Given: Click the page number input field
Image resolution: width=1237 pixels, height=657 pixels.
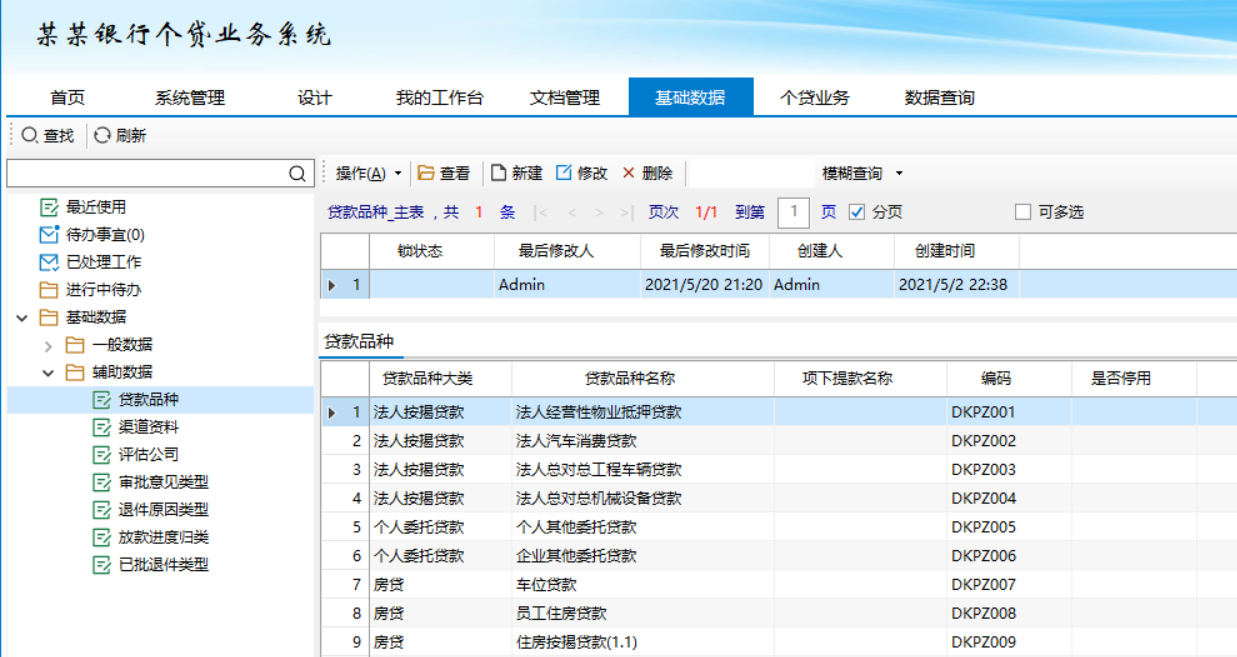Looking at the screenshot, I should [x=793, y=212].
